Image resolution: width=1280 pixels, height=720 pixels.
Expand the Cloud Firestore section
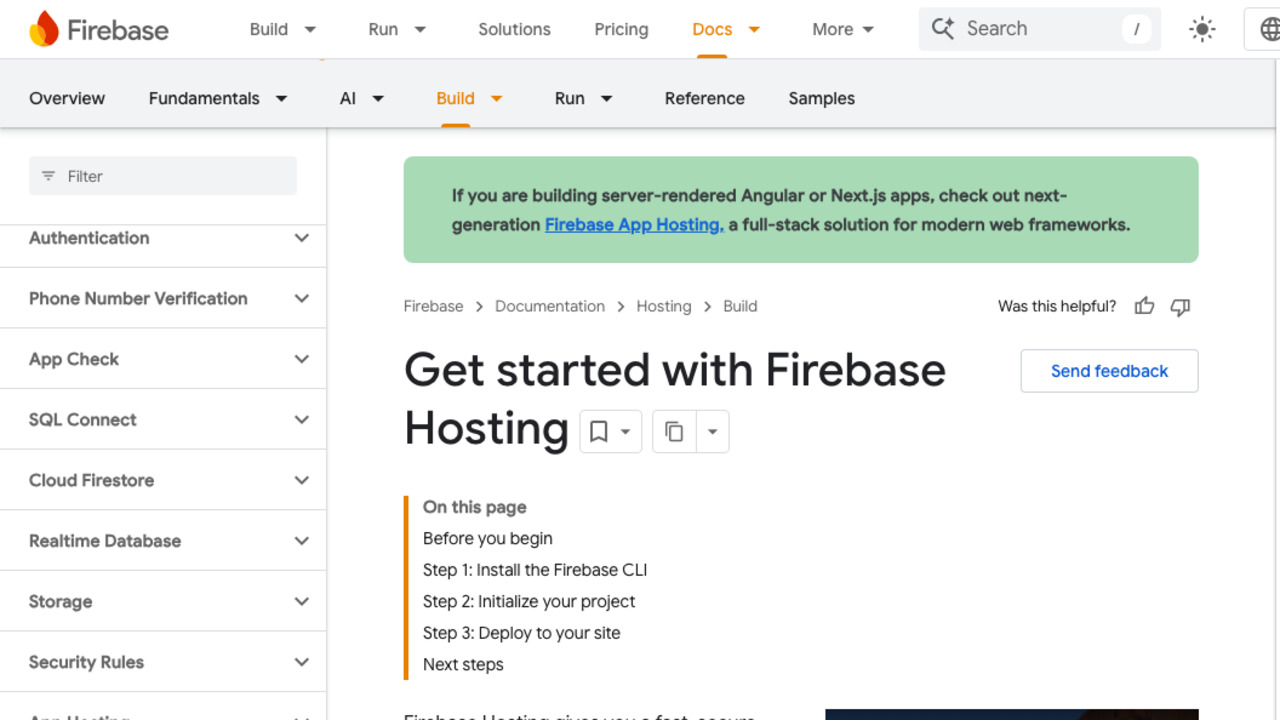coord(301,480)
